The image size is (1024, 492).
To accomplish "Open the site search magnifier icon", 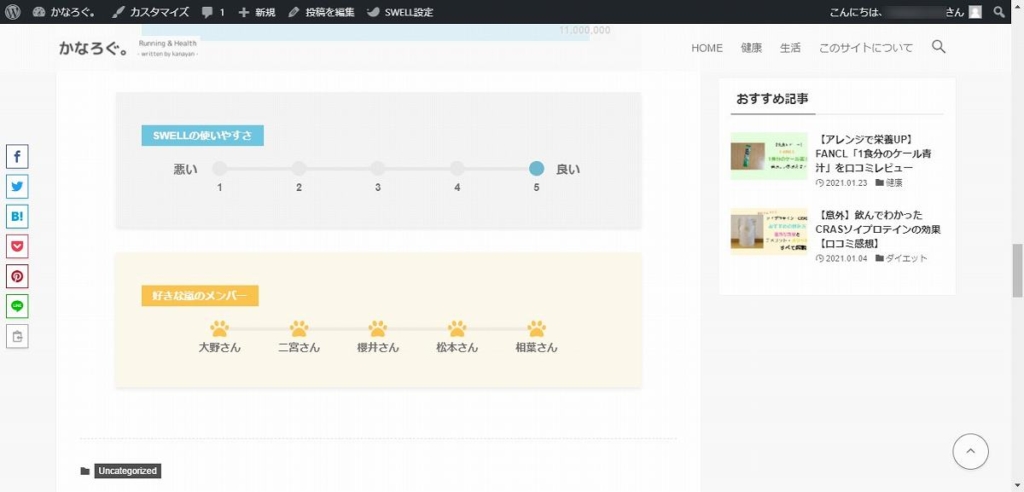I will click(938, 47).
